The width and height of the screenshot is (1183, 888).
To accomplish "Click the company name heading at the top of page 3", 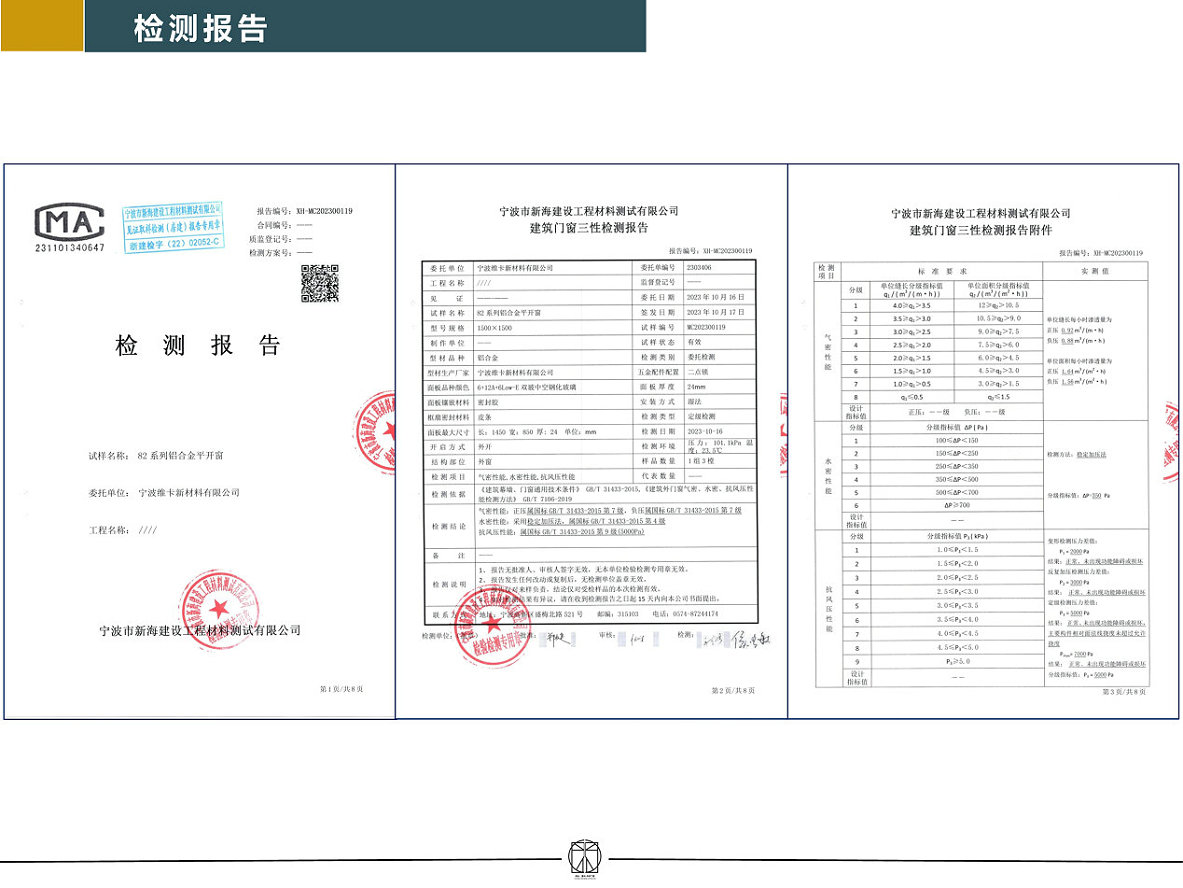I will tap(981, 214).
